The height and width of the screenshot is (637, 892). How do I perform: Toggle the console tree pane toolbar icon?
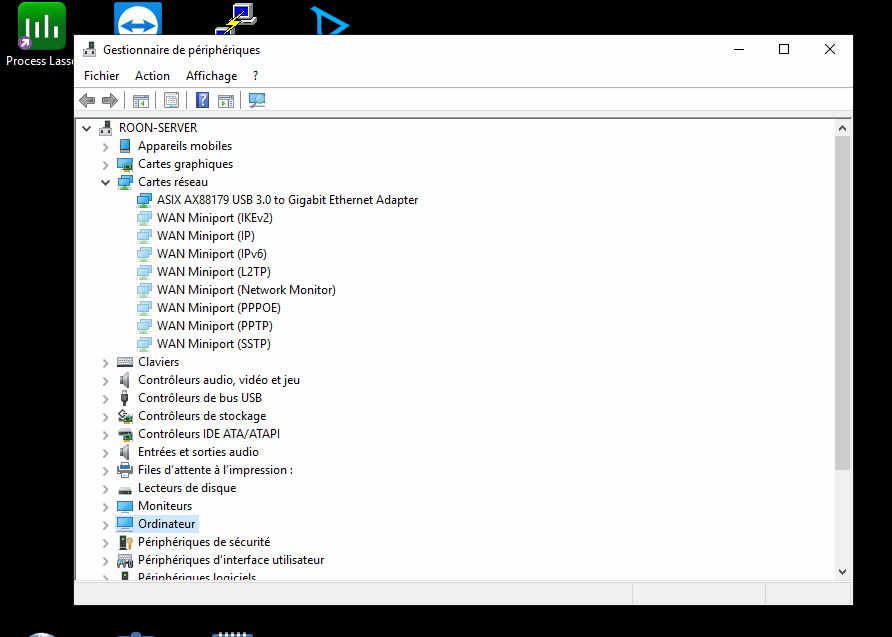(x=141, y=101)
